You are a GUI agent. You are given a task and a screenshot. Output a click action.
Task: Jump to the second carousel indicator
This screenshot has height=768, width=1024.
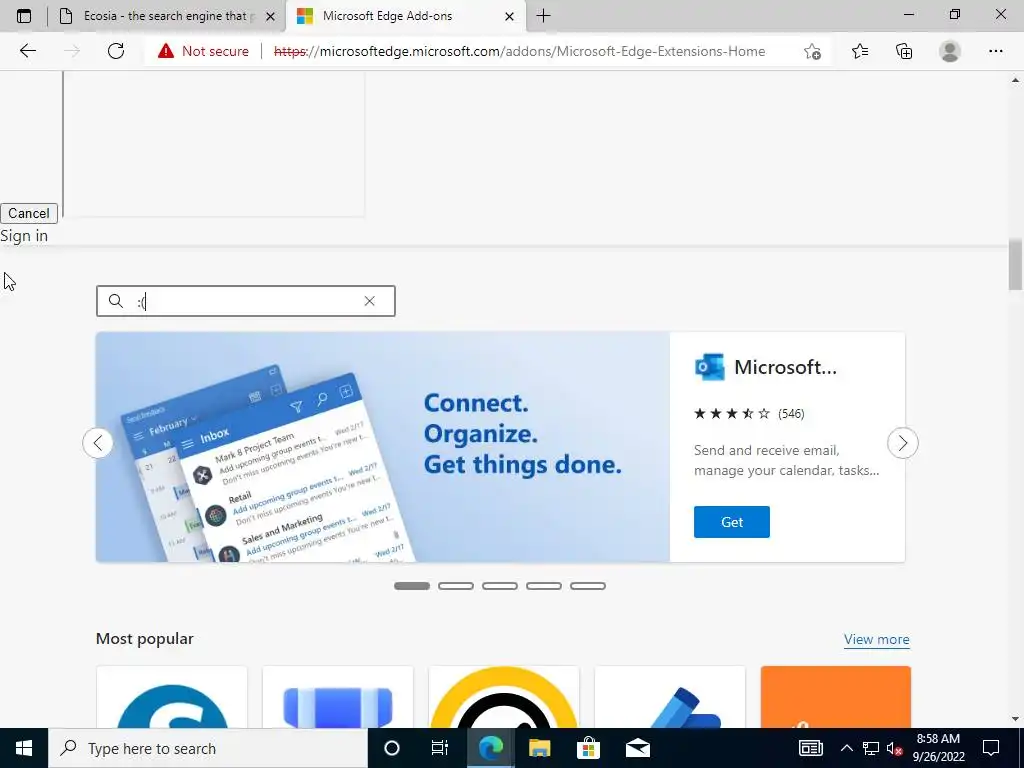point(456,586)
